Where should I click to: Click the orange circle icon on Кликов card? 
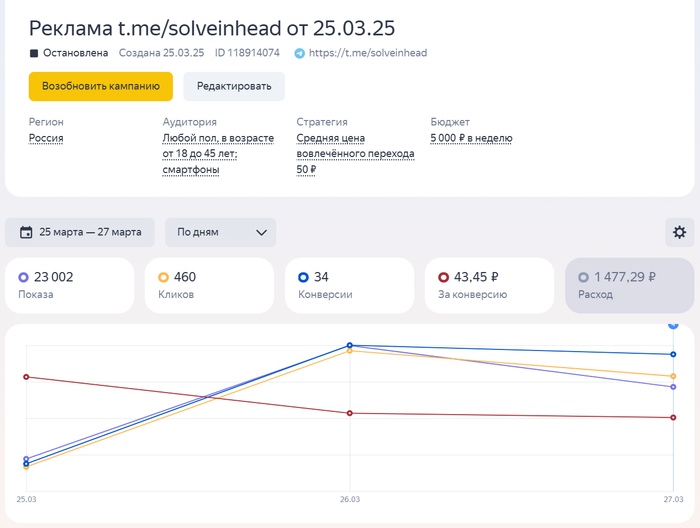point(163,277)
